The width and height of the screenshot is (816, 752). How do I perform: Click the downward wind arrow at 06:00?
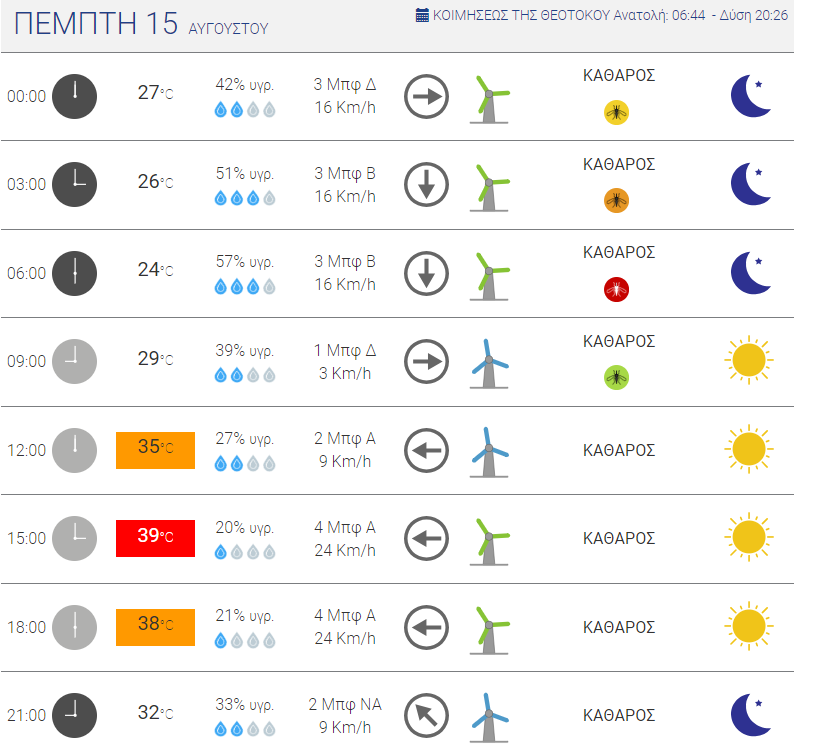(x=426, y=273)
